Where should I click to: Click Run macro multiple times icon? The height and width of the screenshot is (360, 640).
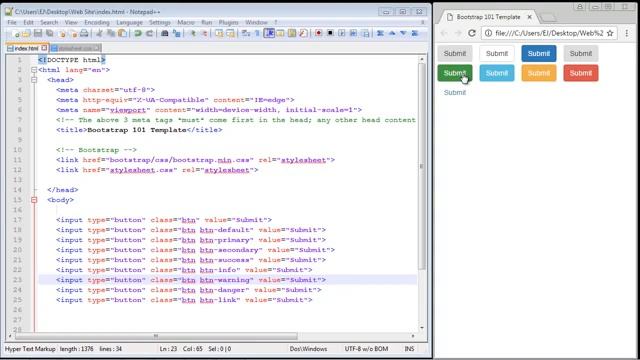353,33
